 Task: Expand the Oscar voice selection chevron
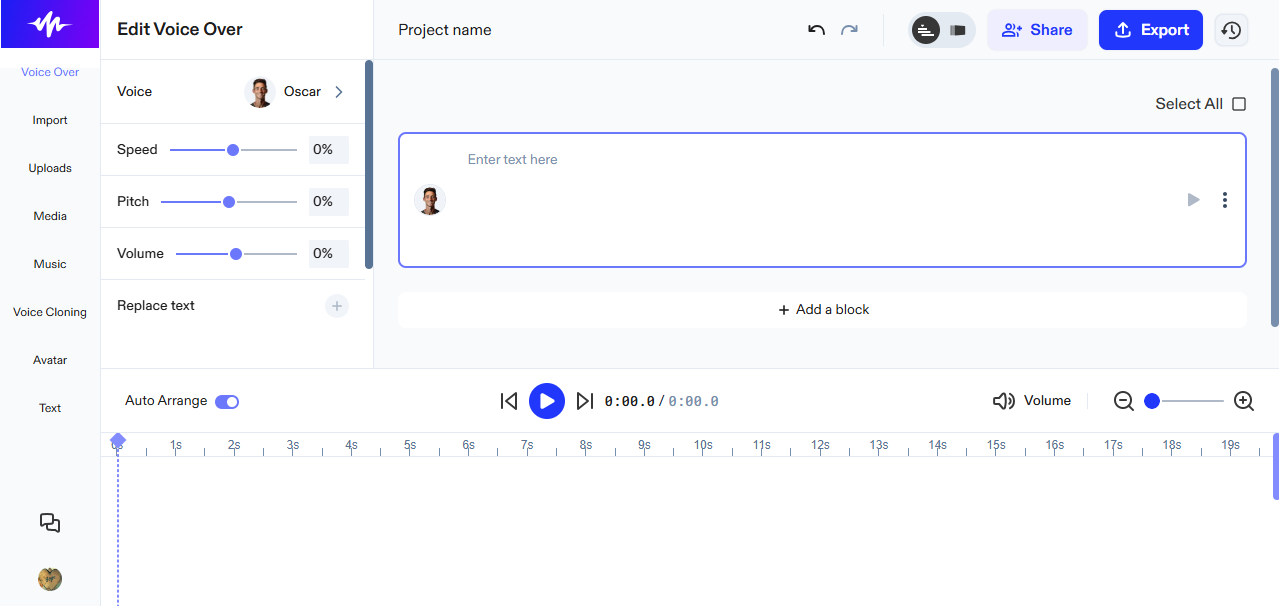coord(338,91)
